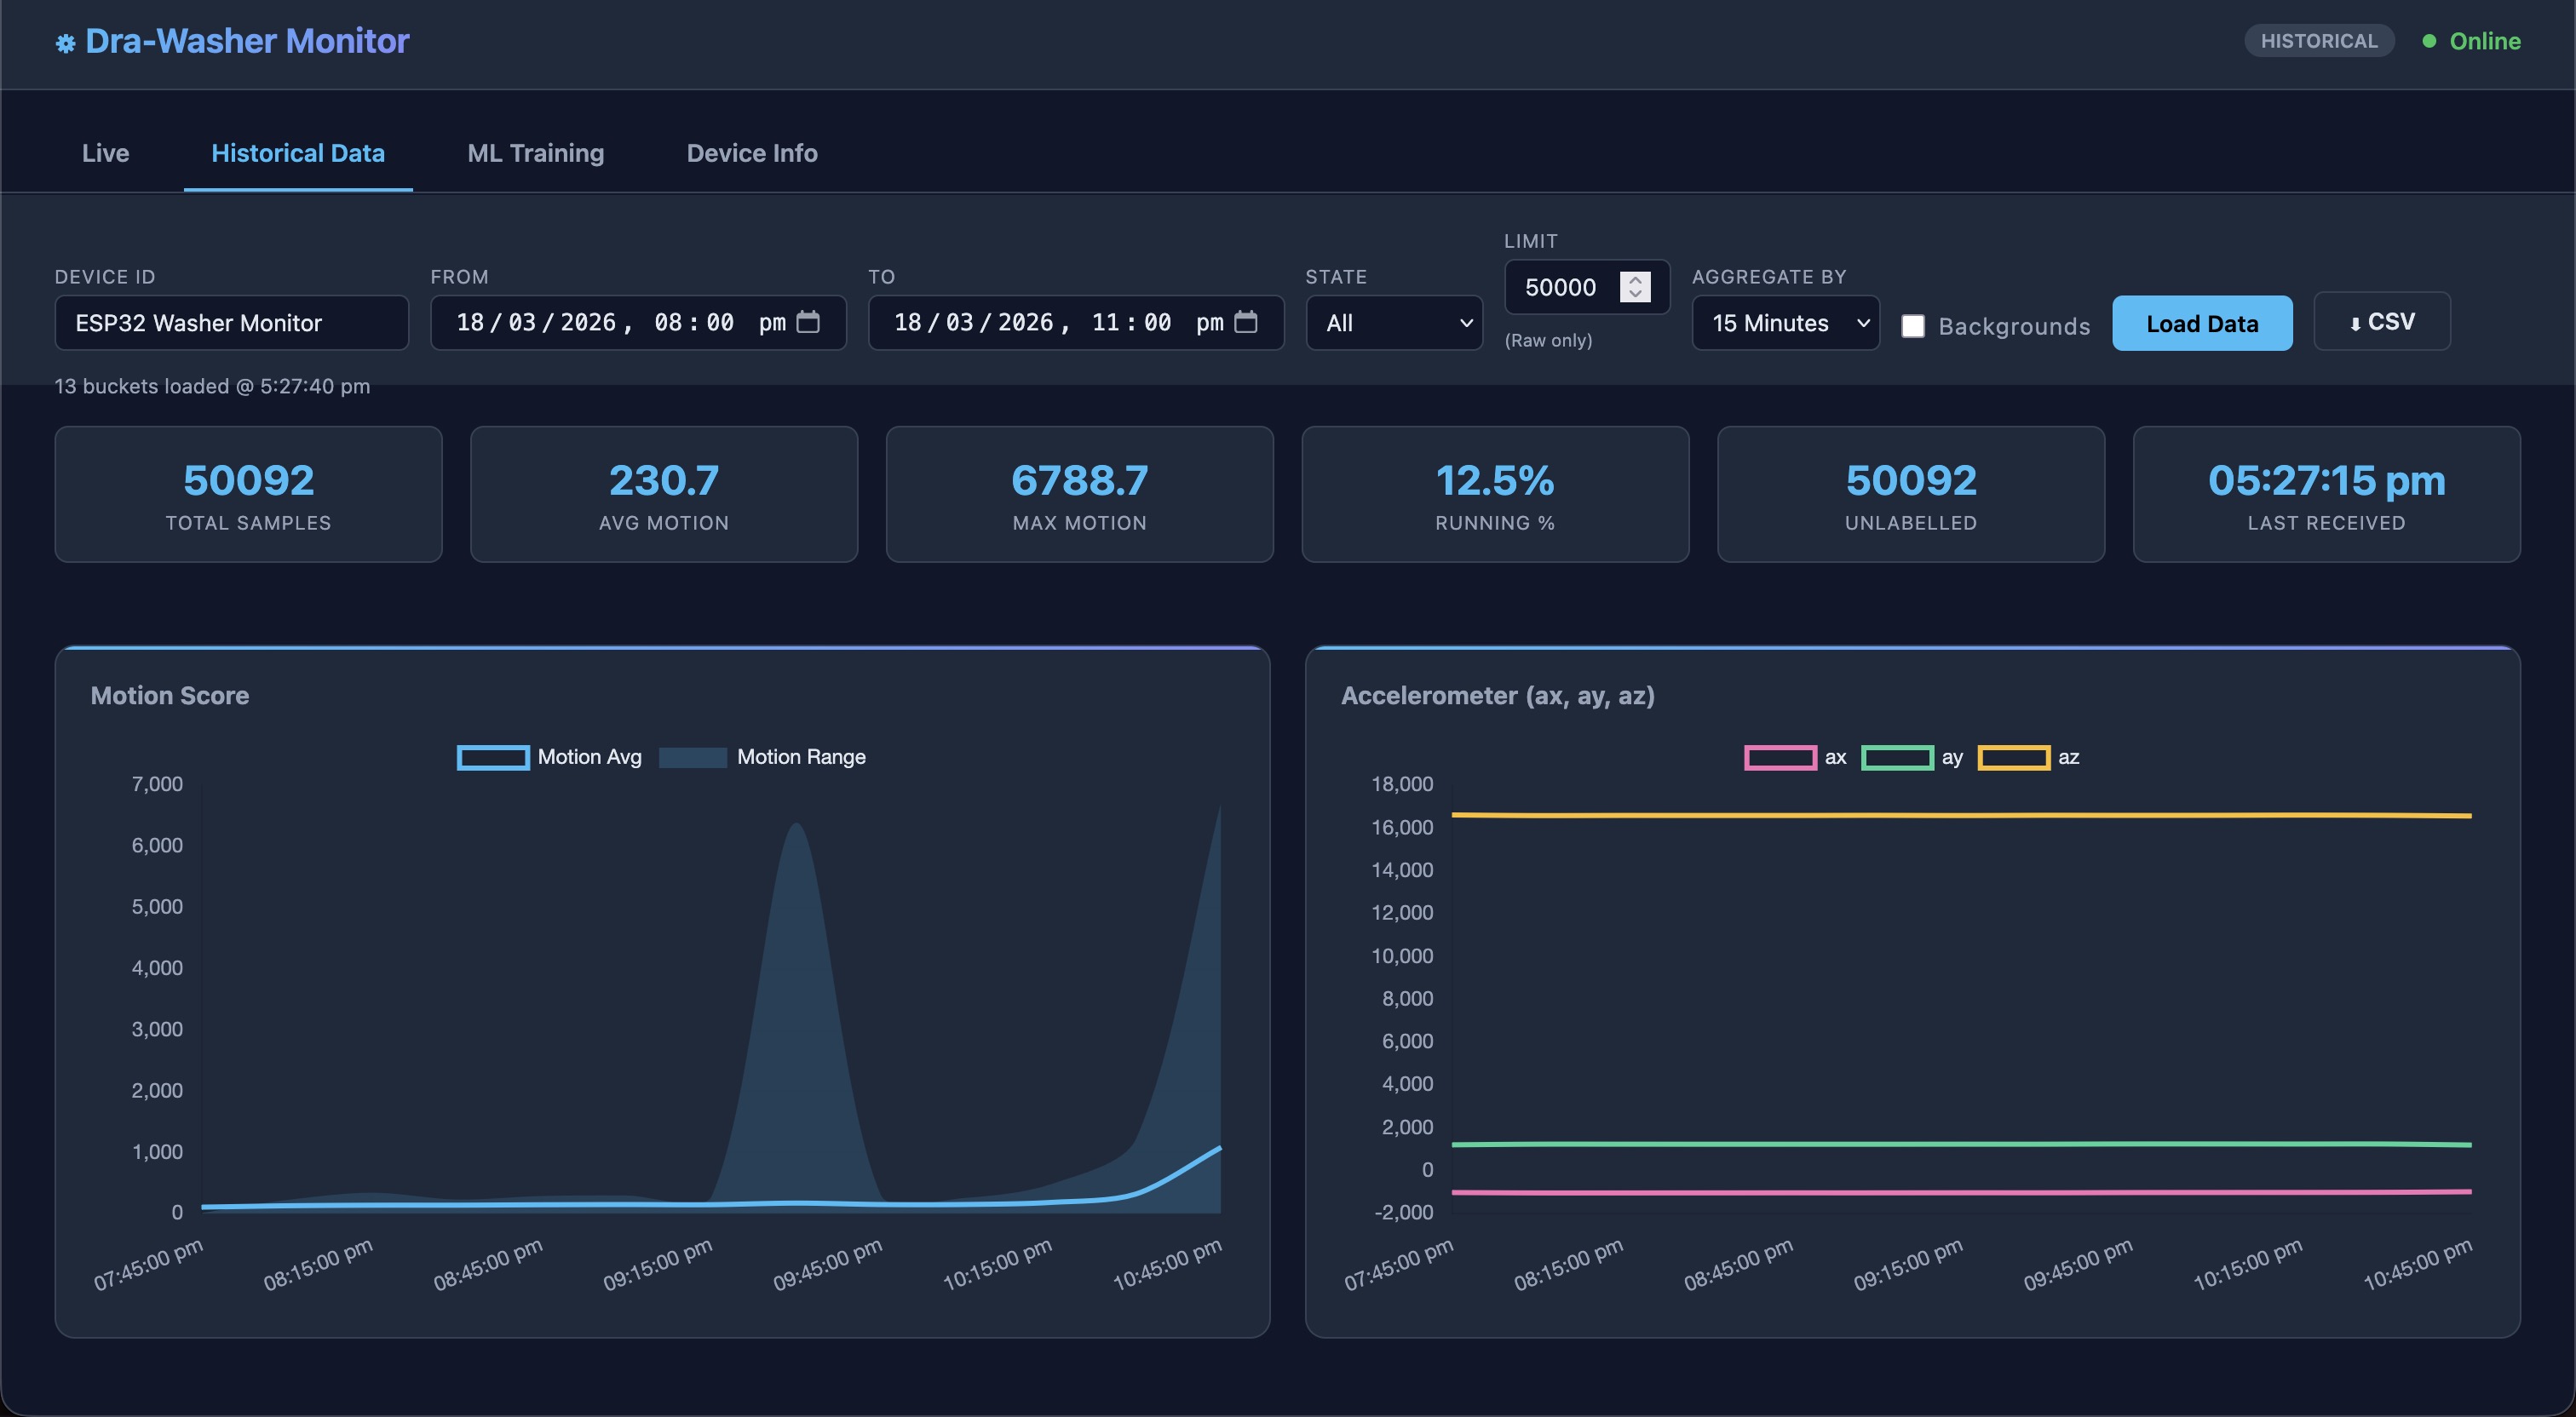
Task: Hide the ay accelerometer series
Action: pyautogui.click(x=1896, y=757)
